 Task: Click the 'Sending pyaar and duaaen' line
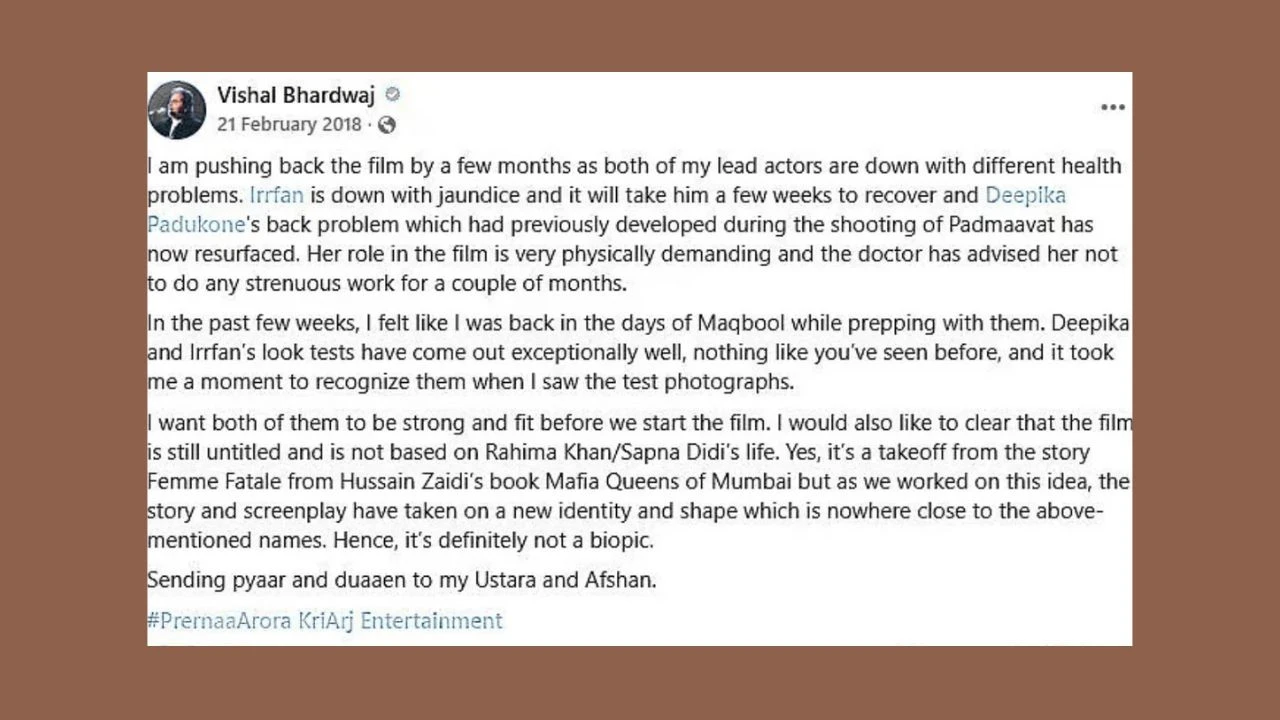(x=402, y=580)
